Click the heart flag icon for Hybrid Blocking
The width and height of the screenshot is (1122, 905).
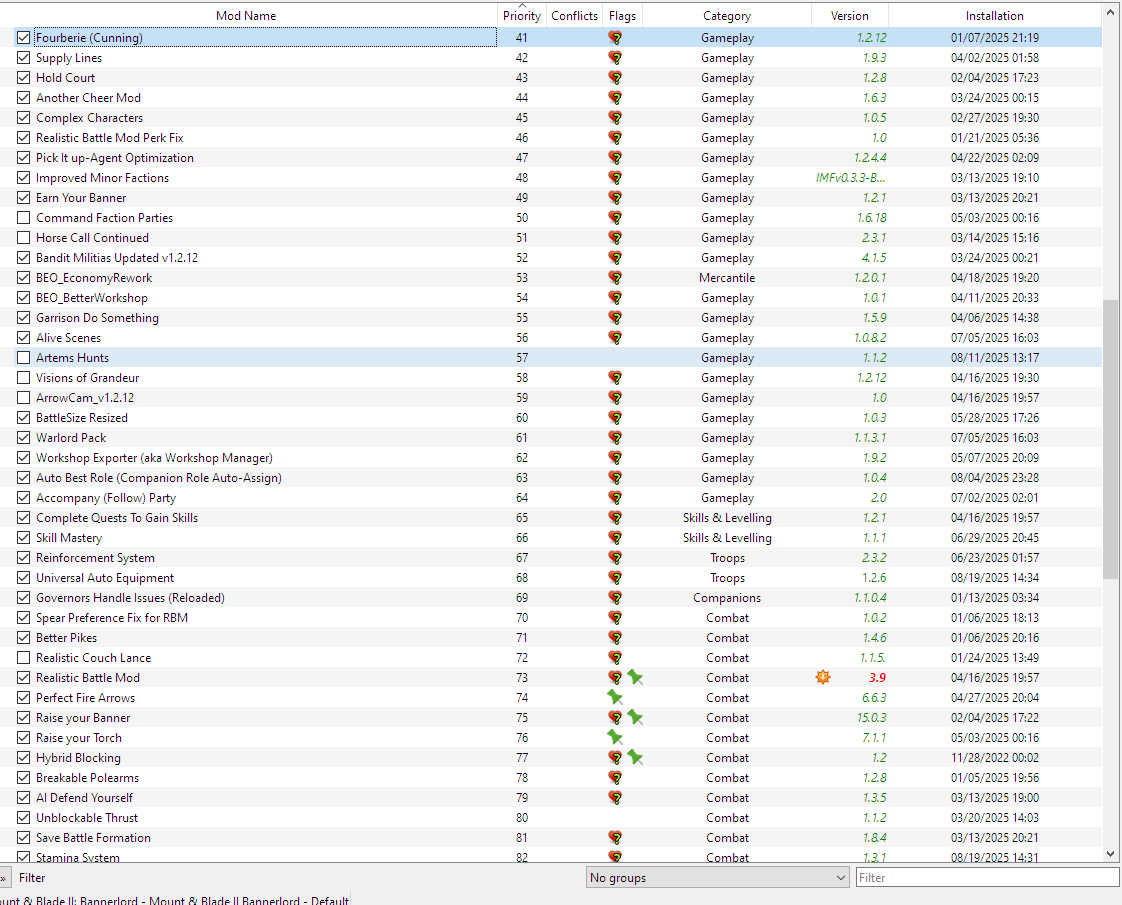(x=615, y=758)
